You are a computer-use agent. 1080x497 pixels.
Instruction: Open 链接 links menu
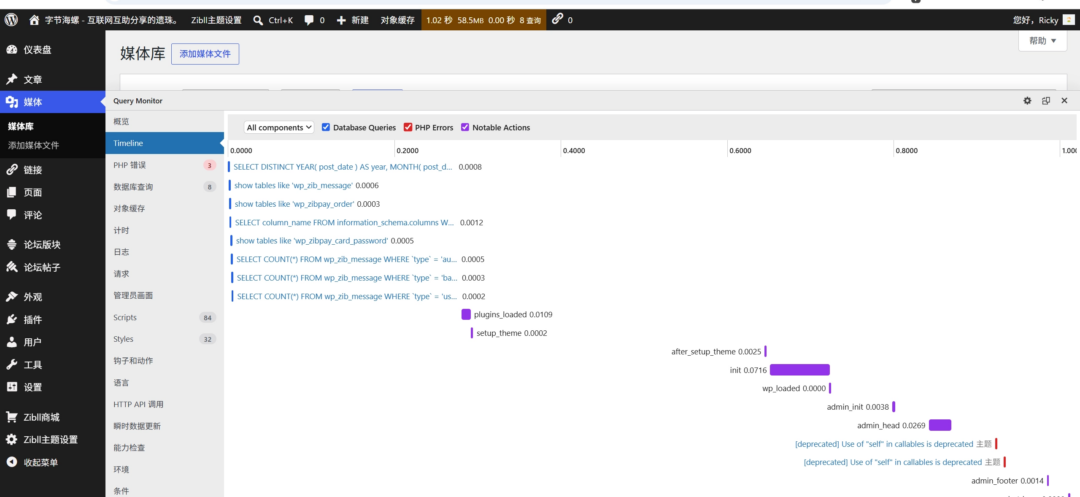click(x=52, y=170)
